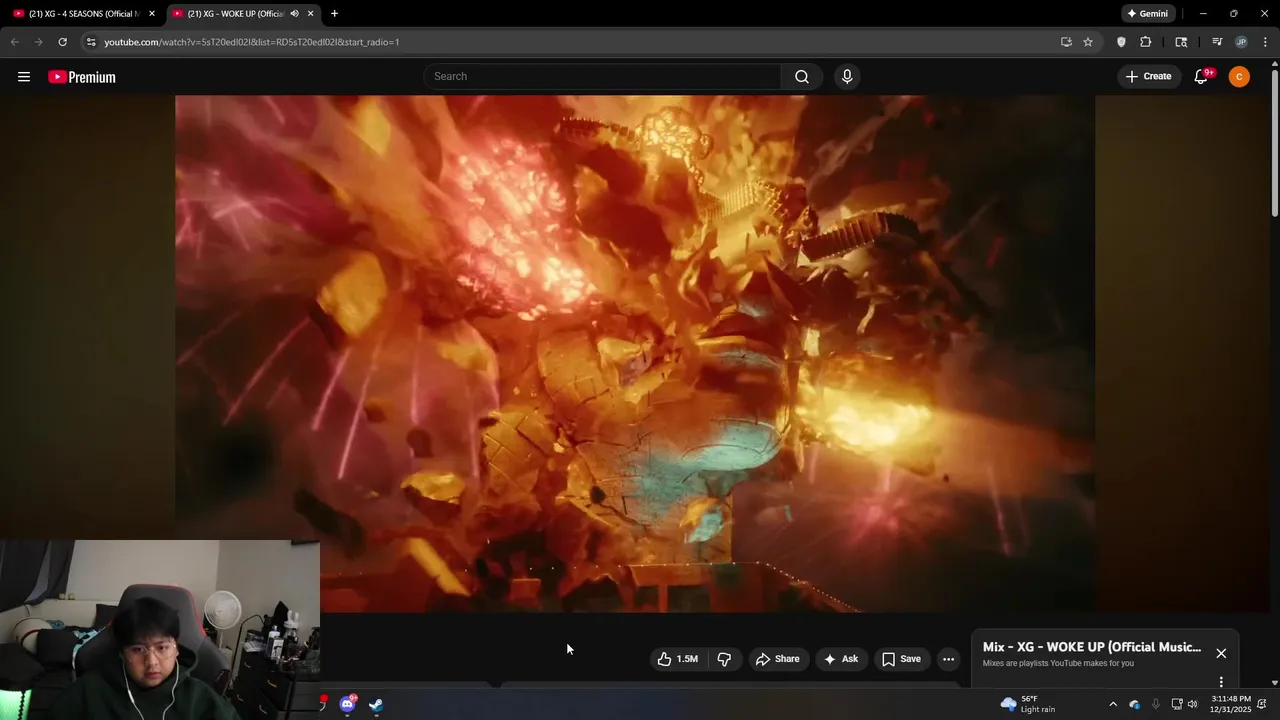The height and width of the screenshot is (720, 1280).
Task: Go to the YouTube Premium home logo
Action: coord(82,77)
